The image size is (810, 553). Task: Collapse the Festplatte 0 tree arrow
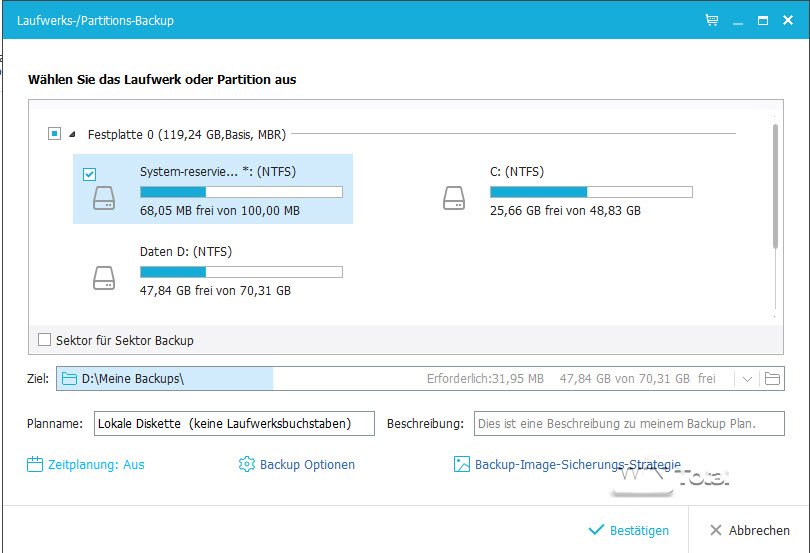[x=73, y=133]
